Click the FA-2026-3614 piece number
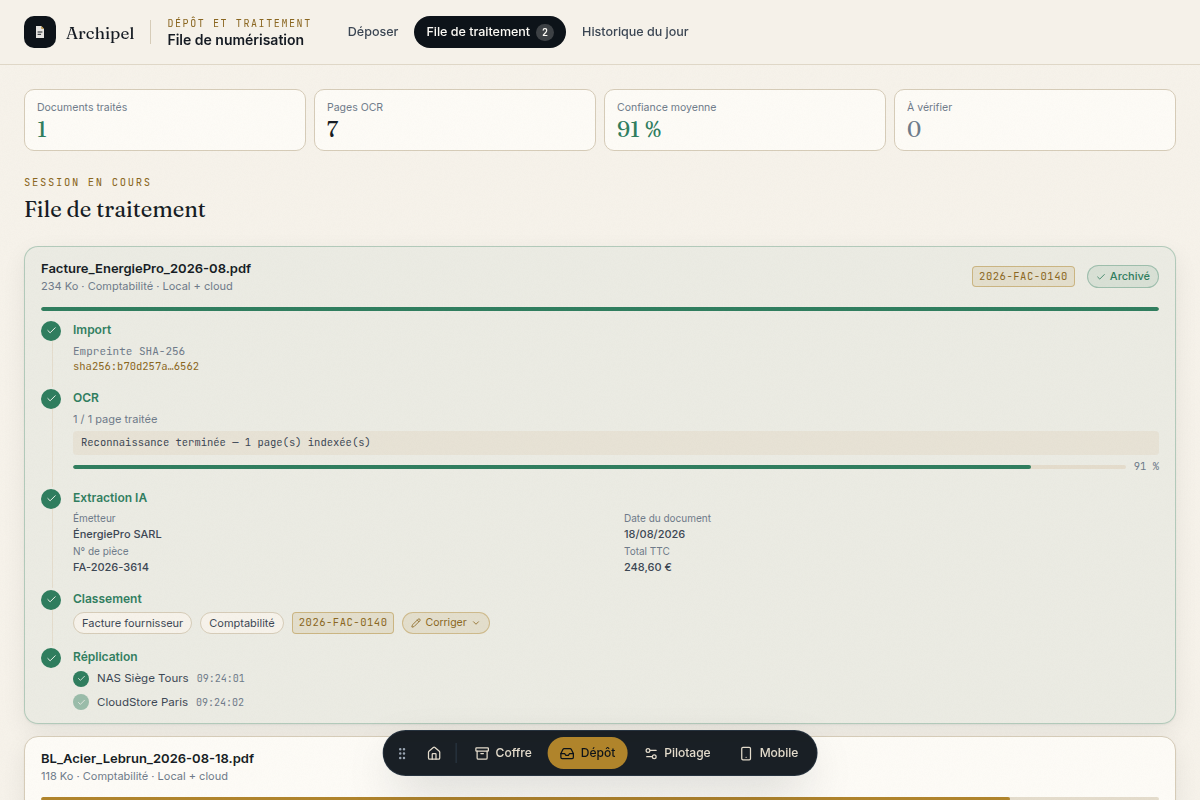The height and width of the screenshot is (800, 1200). point(111,568)
